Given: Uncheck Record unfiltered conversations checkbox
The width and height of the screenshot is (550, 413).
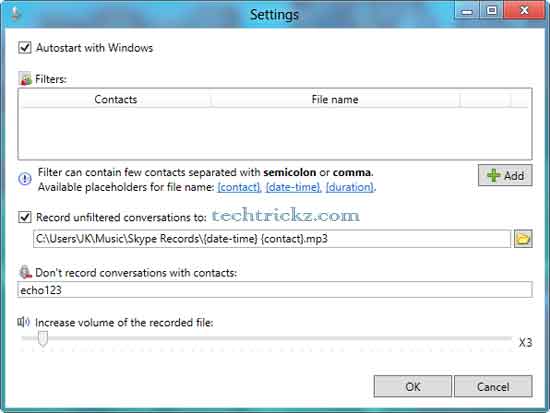Looking at the screenshot, I should coord(25,217).
